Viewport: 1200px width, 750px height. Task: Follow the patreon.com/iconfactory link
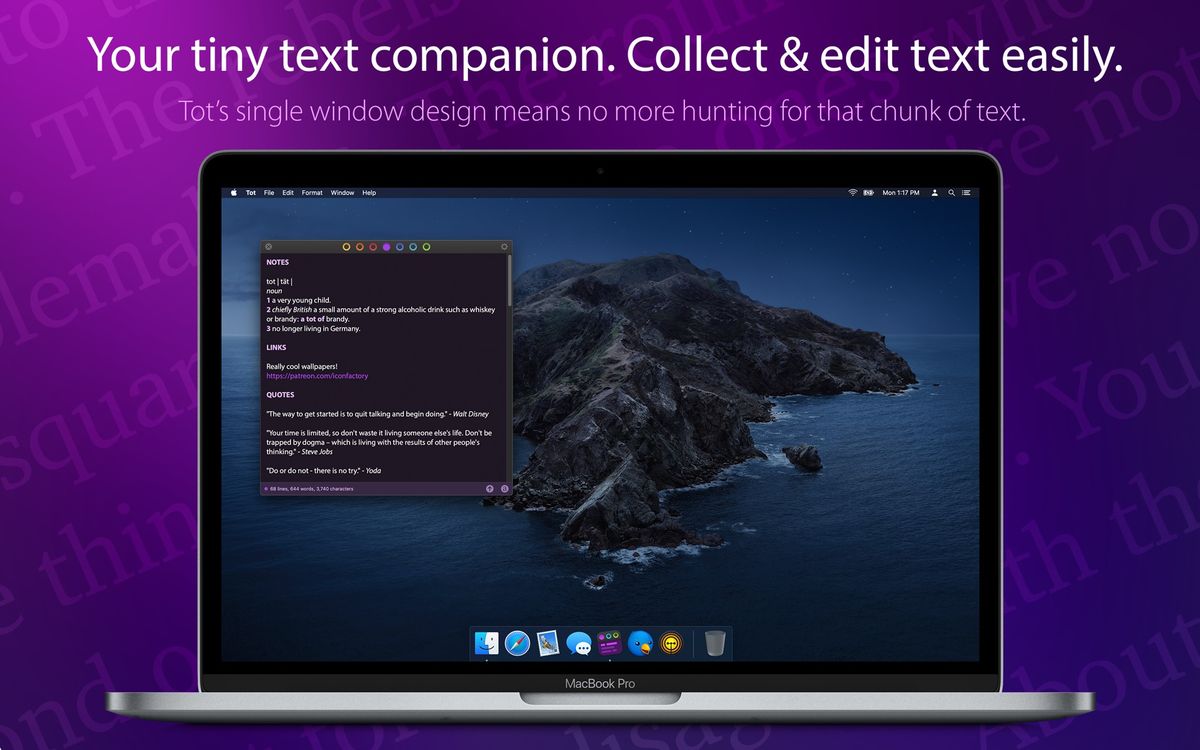(x=316, y=375)
